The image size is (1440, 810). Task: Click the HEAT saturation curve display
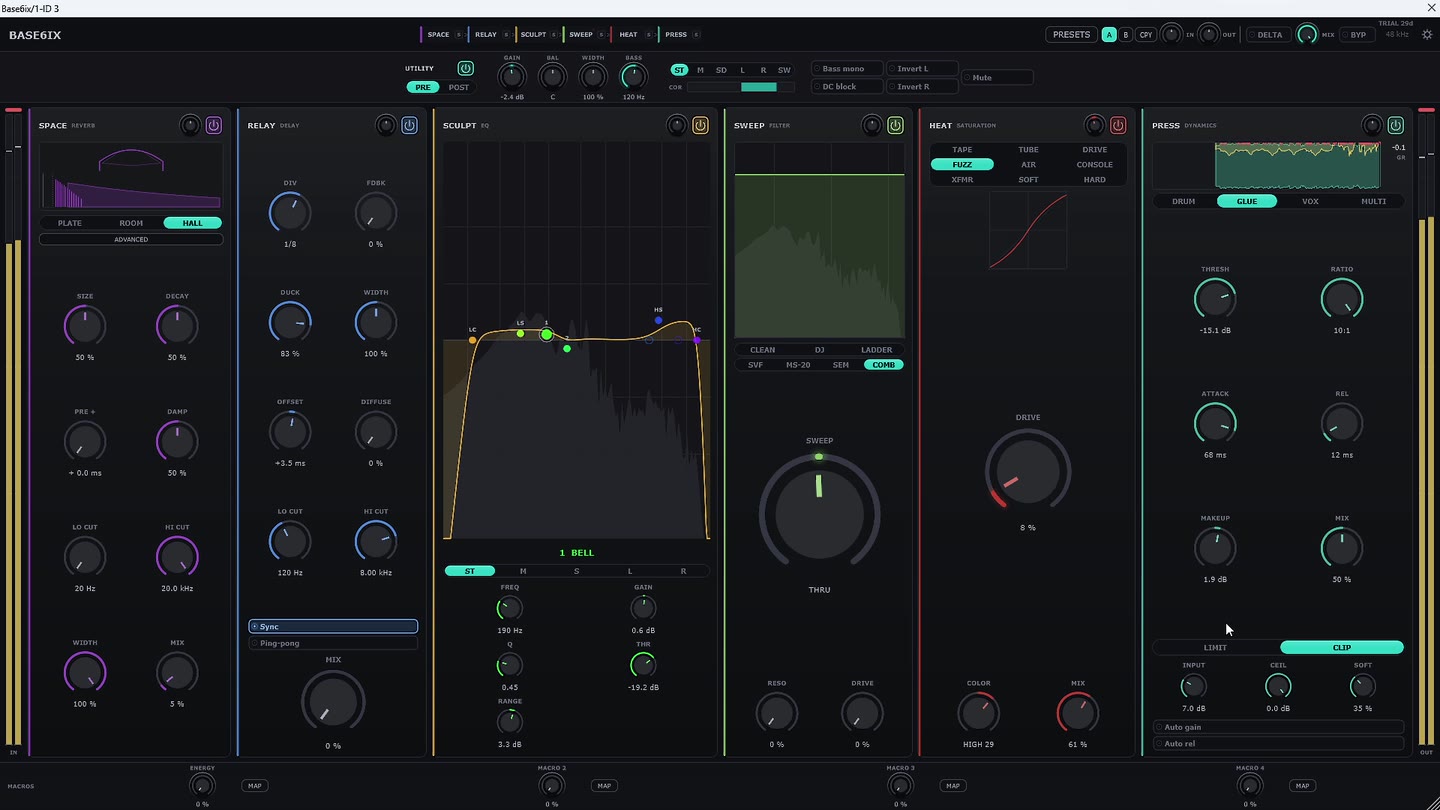click(x=1028, y=231)
